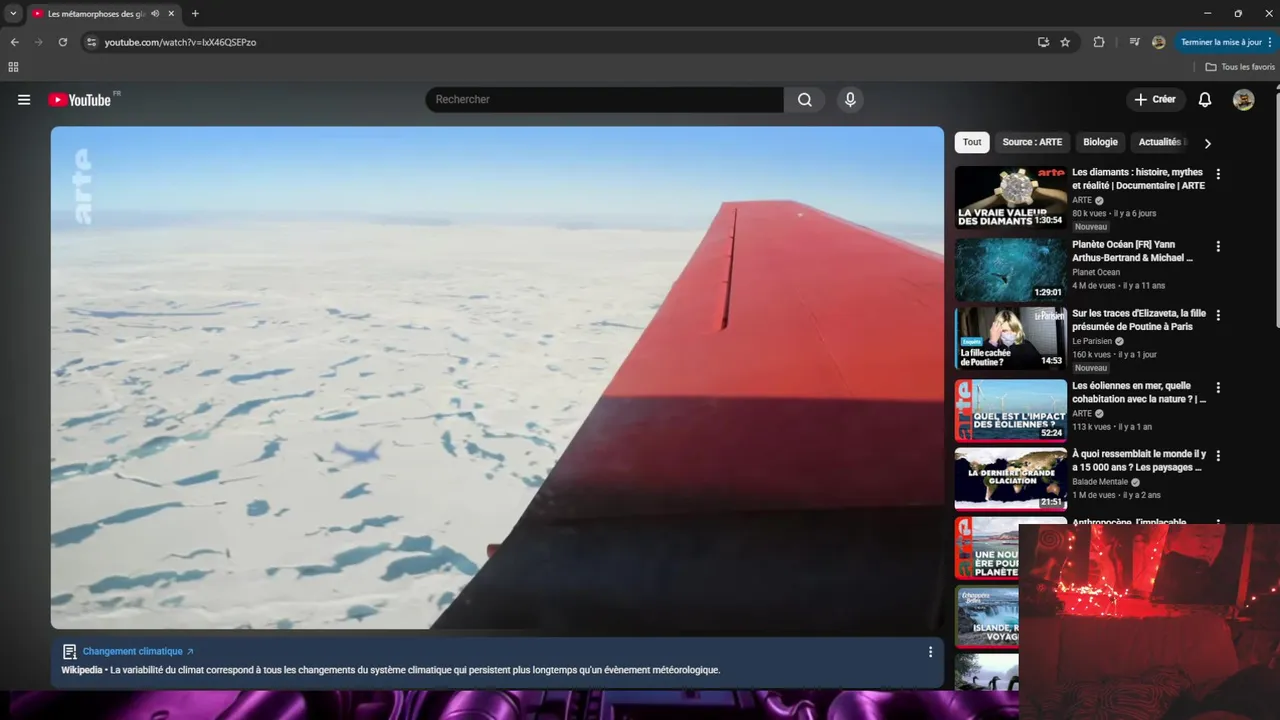Start voice search with the microphone
This screenshot has width=1280, height=720.
[x=850, y=99]
